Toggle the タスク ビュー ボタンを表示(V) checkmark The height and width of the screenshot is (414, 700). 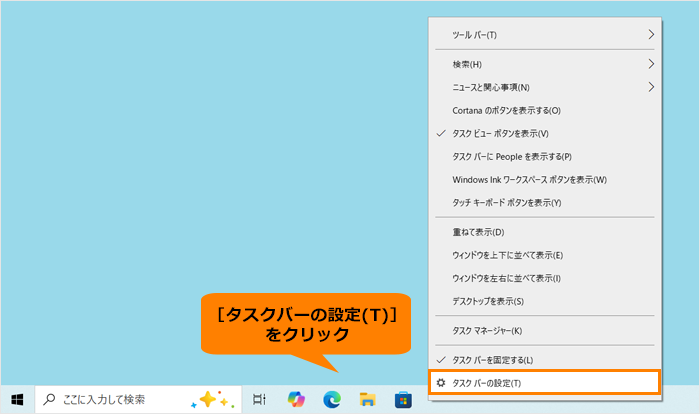click(x=441, y=133)
